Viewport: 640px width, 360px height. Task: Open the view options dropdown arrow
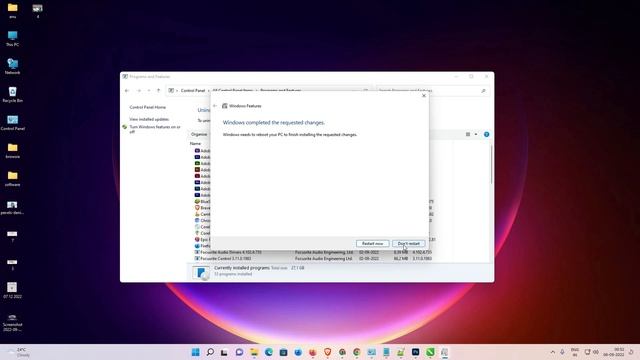476,134
